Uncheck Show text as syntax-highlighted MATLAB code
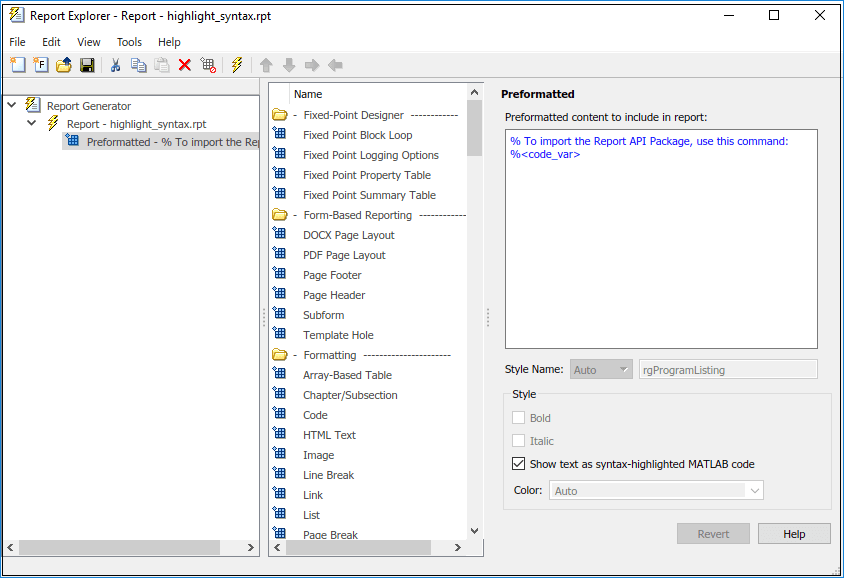844x578 pixels. pos(518,463)
